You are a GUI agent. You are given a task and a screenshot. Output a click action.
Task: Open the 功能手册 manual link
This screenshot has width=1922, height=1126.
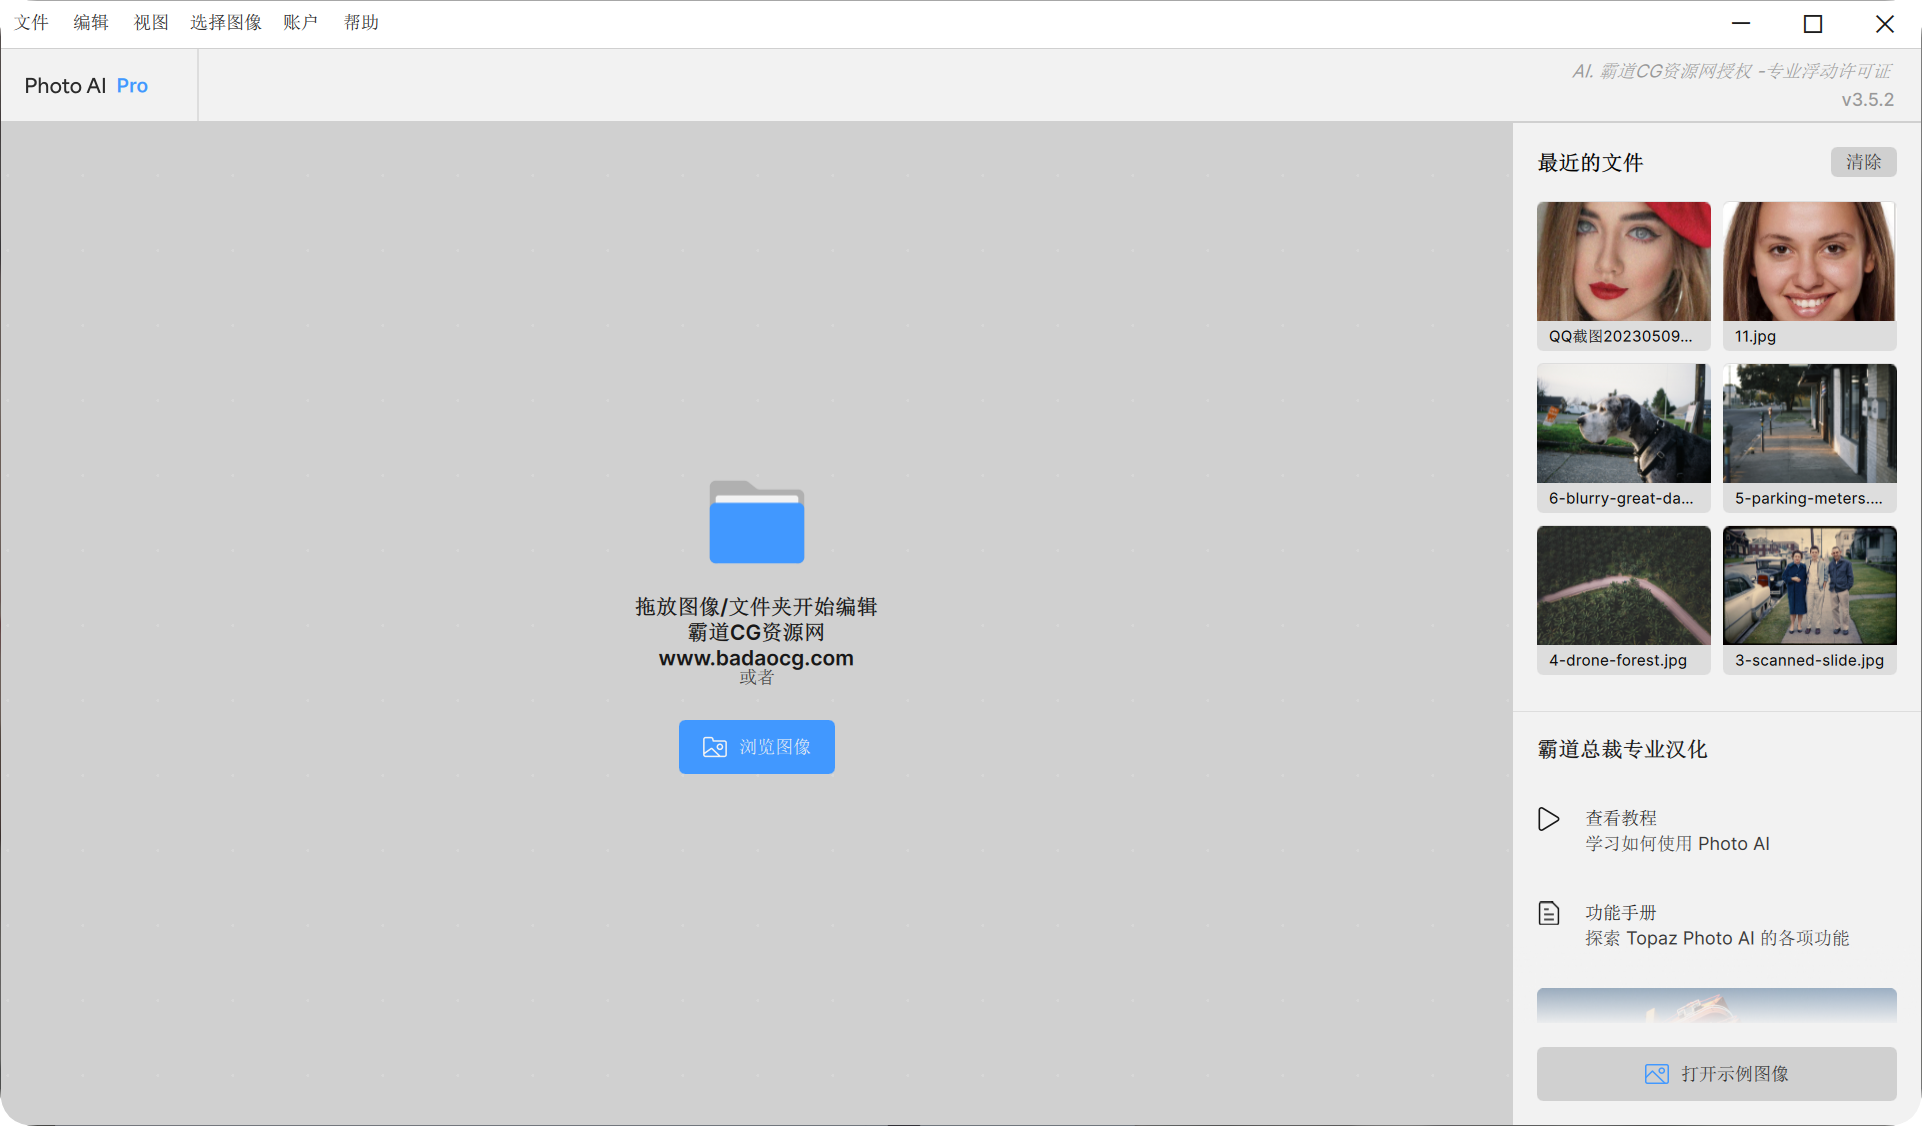(1621, 913)
